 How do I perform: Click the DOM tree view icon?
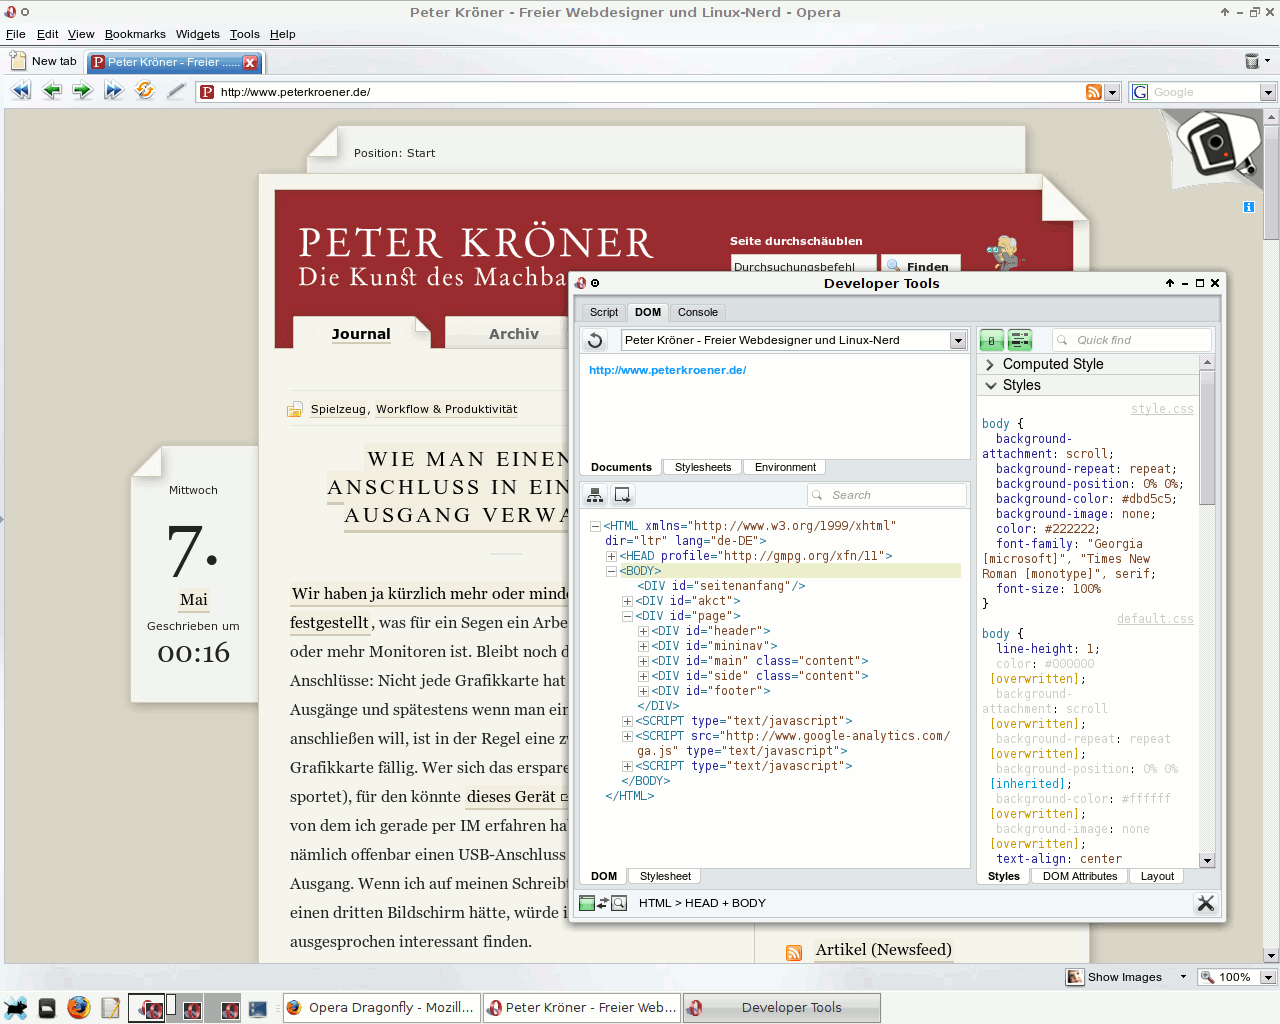595,495
